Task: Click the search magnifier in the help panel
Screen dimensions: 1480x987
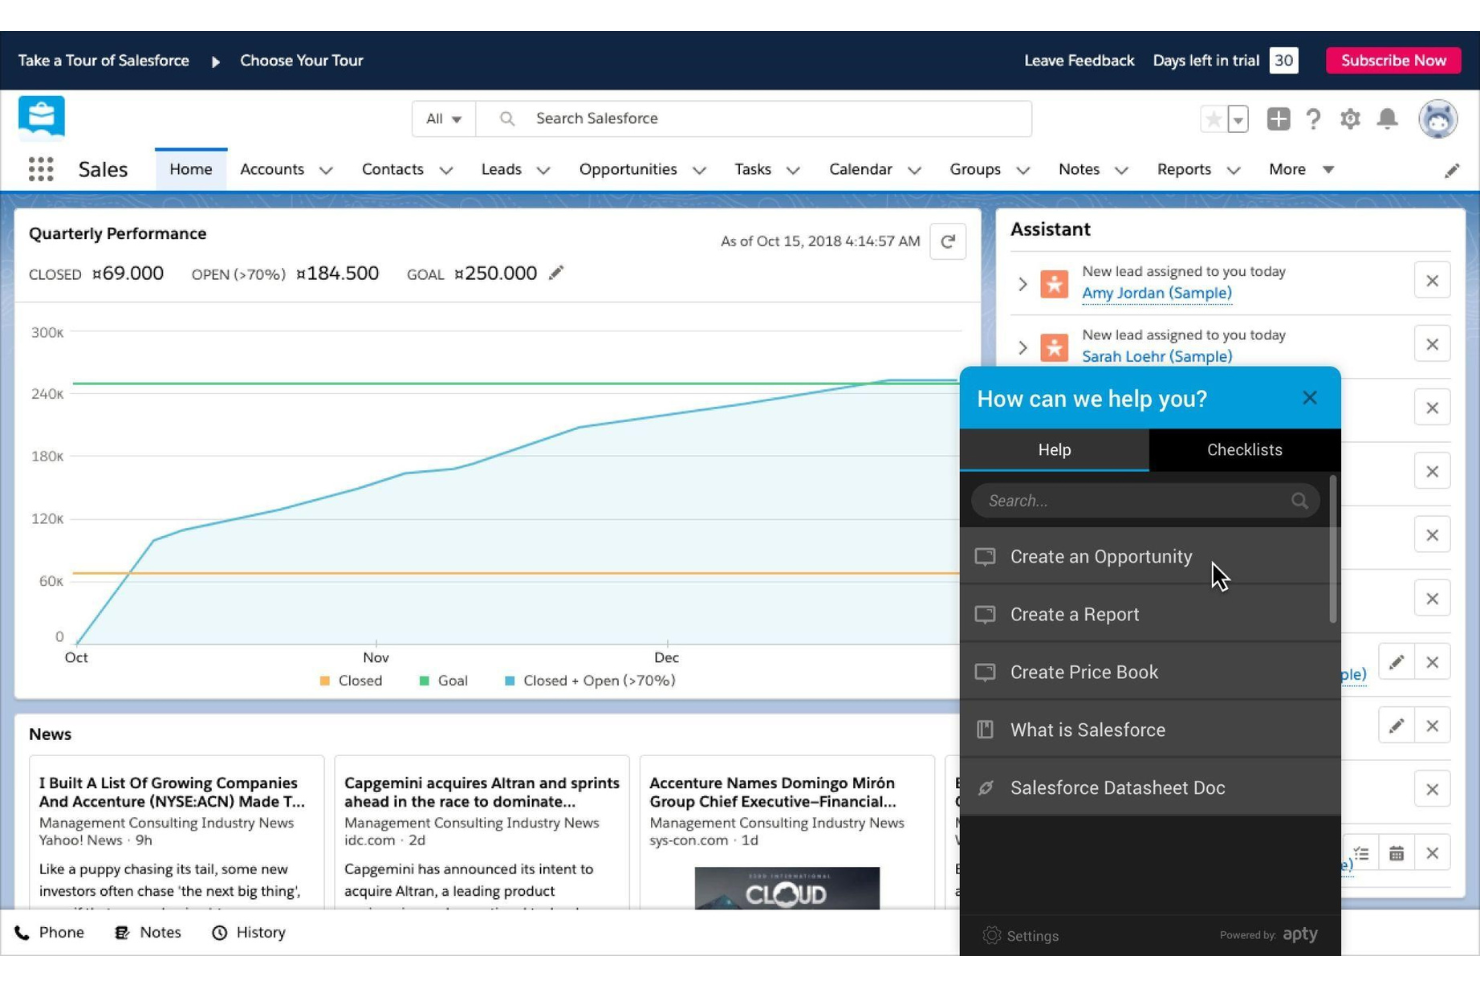Action: point(1299,501)
